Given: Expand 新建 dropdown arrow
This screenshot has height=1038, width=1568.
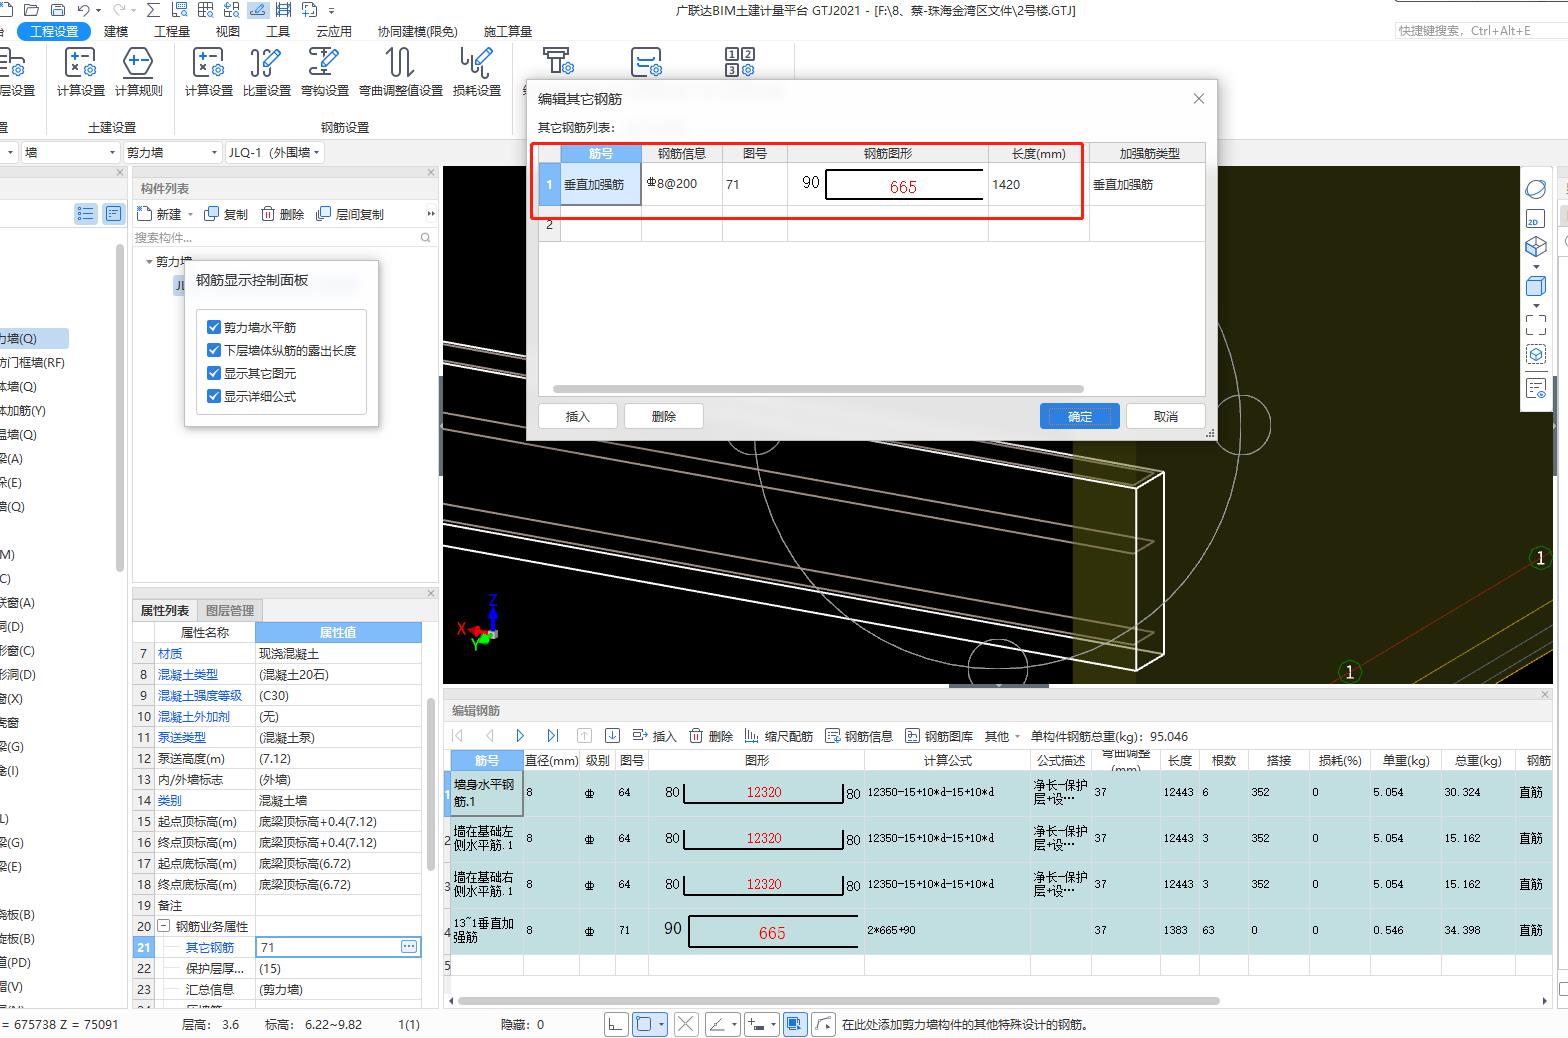Looking at the screenshot, I should (190, 214).
